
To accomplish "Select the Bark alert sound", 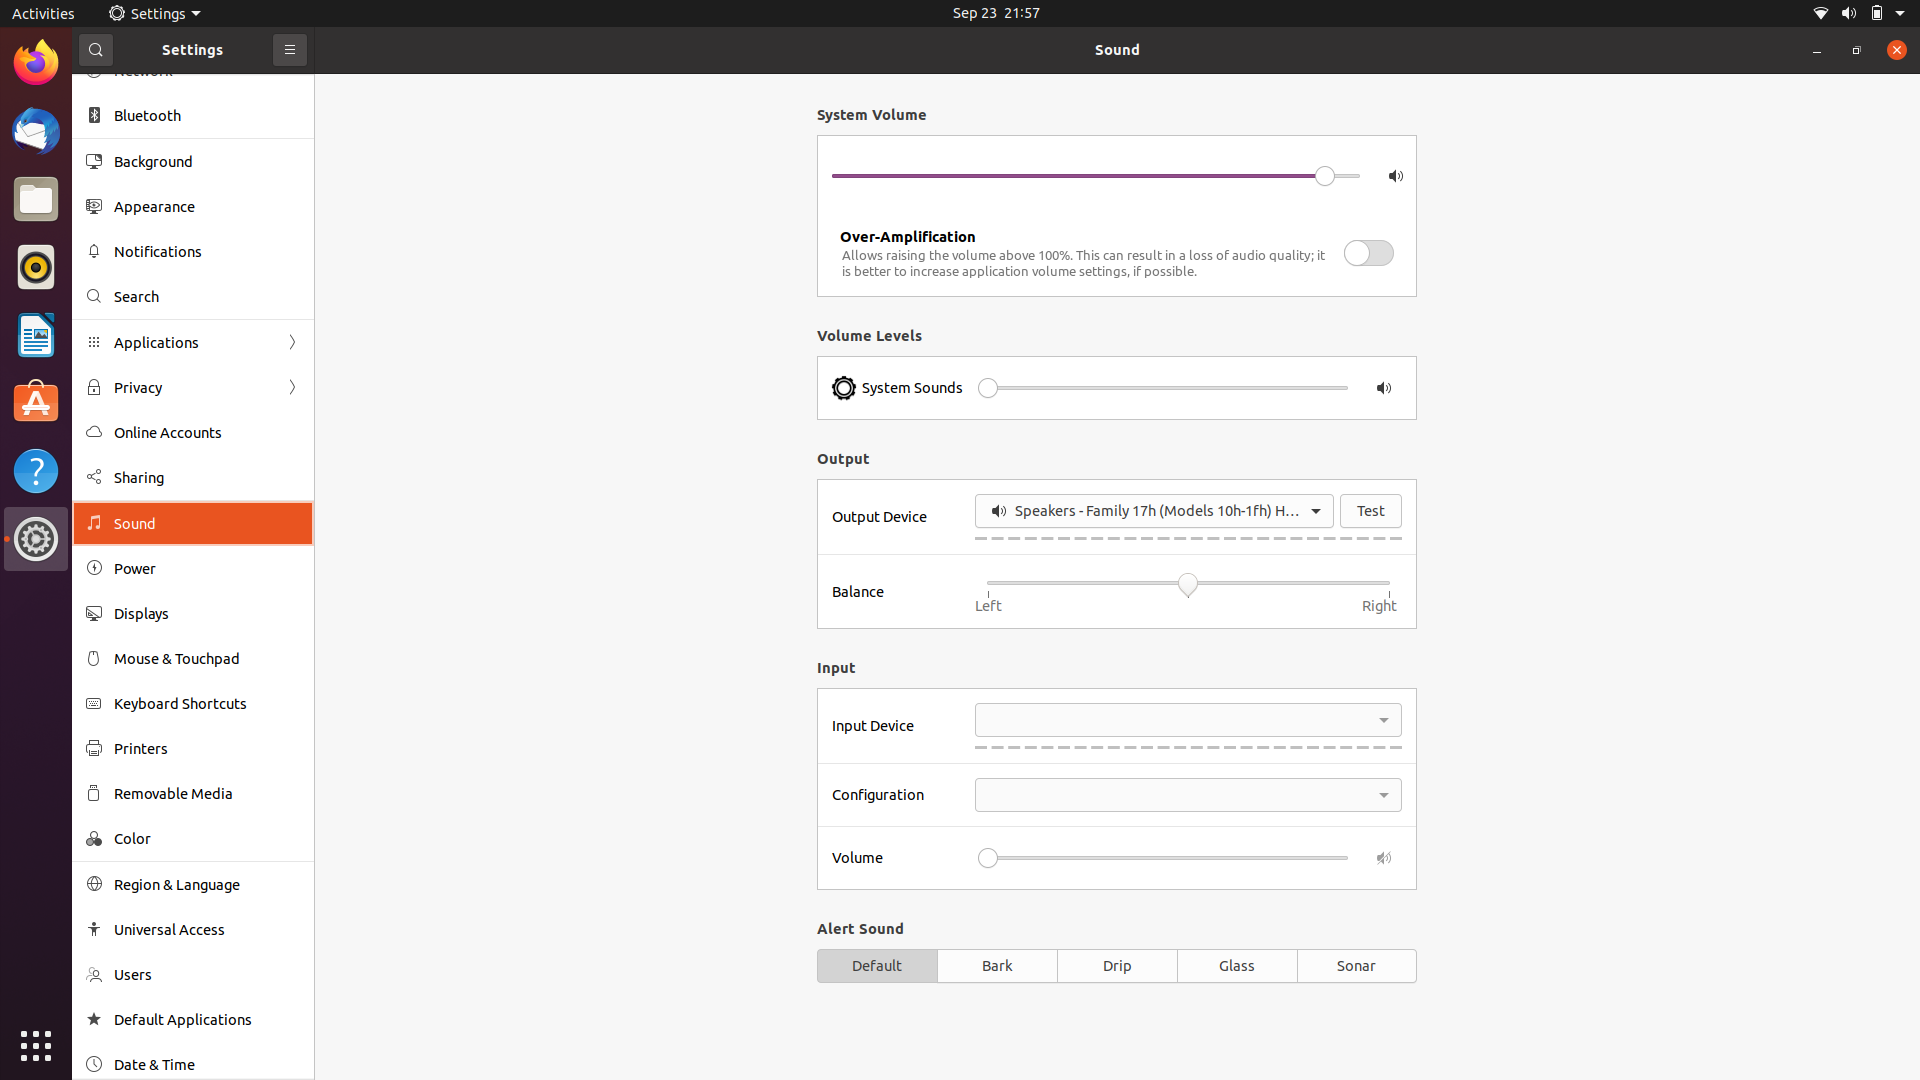I will pyautogui.click(x=997, y=966).
